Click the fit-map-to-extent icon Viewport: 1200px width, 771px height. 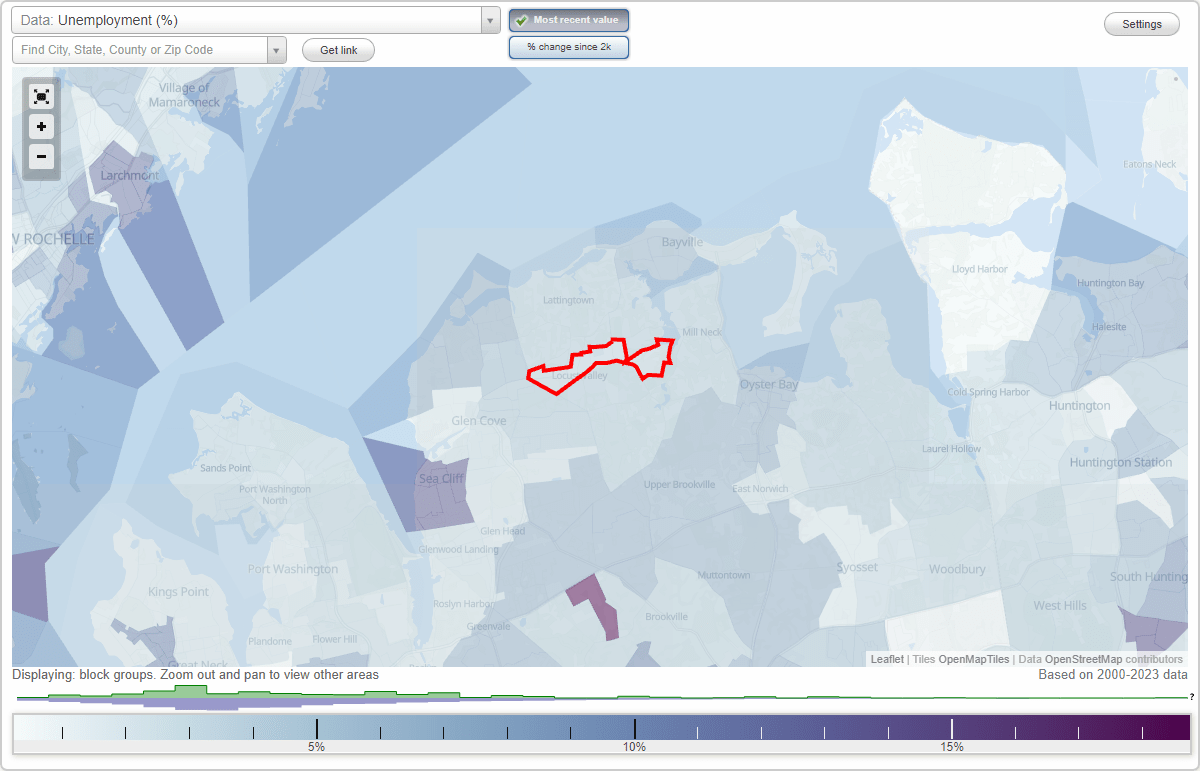(x=41, y=96)
